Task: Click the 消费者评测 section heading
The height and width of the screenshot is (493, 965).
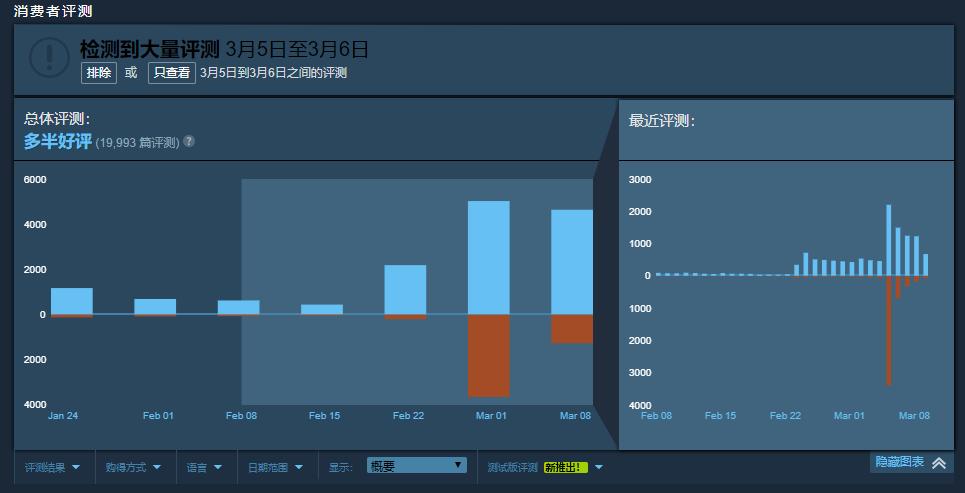Action: pos(52,11)
